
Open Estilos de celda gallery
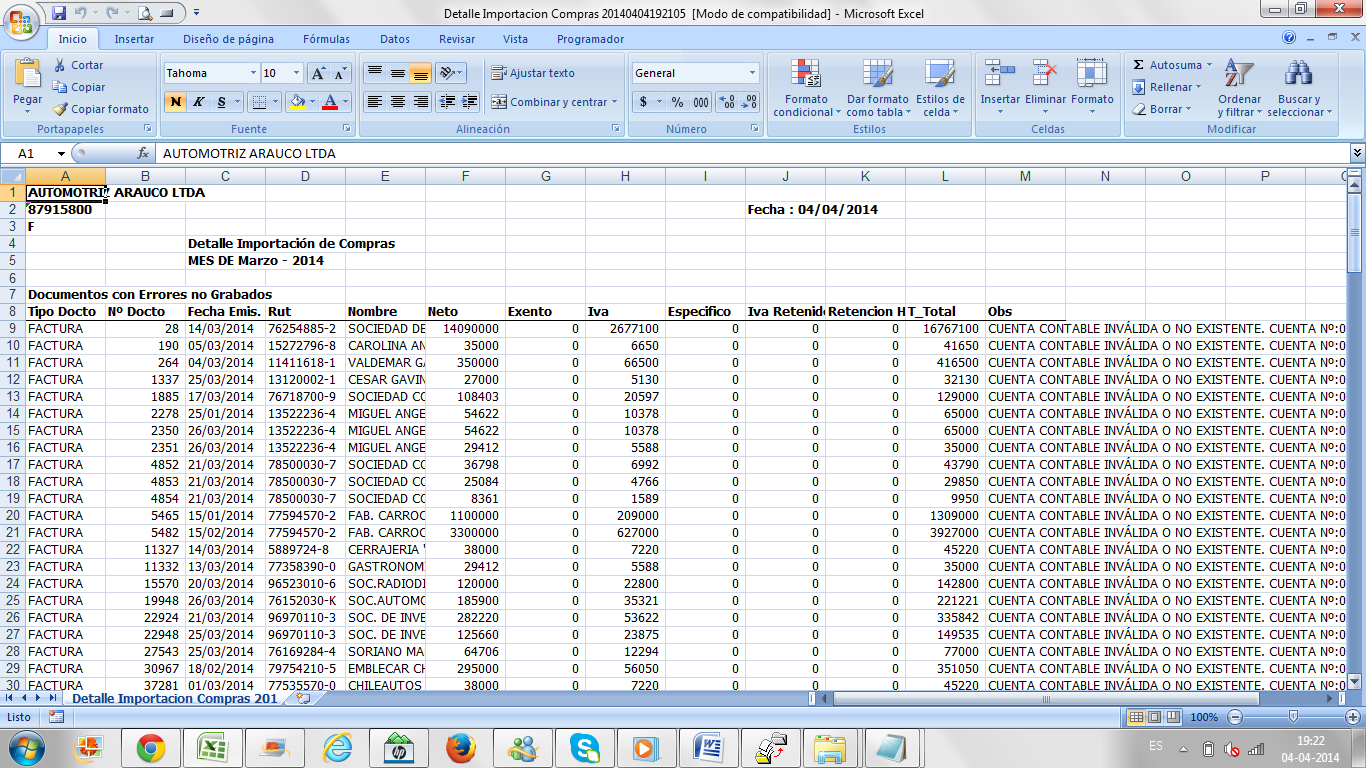pos(940,88)
